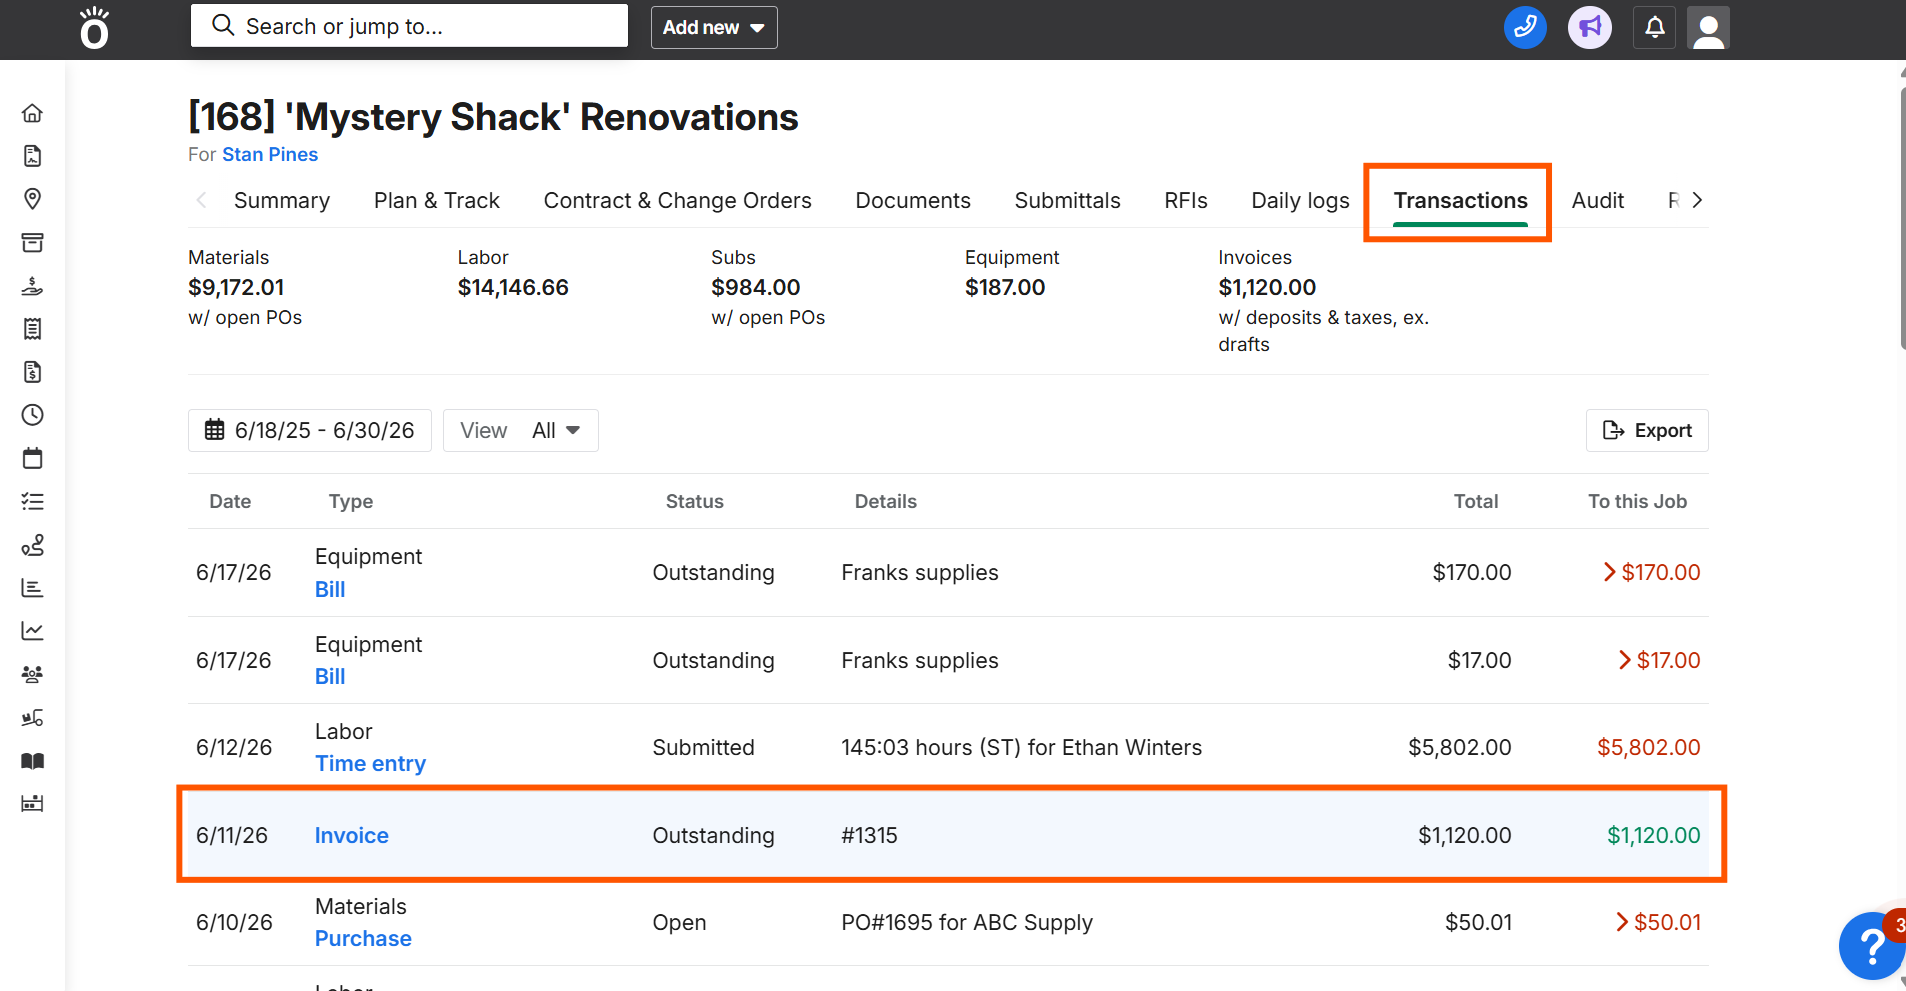This screenshot has width=1906, height=991.
Task: Click the Type column header
Action: (351, 501)
